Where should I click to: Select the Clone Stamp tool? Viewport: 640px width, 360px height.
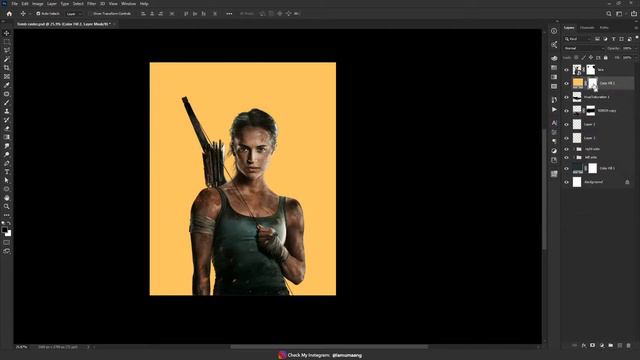pyautogui.click(x=7, y=111)
